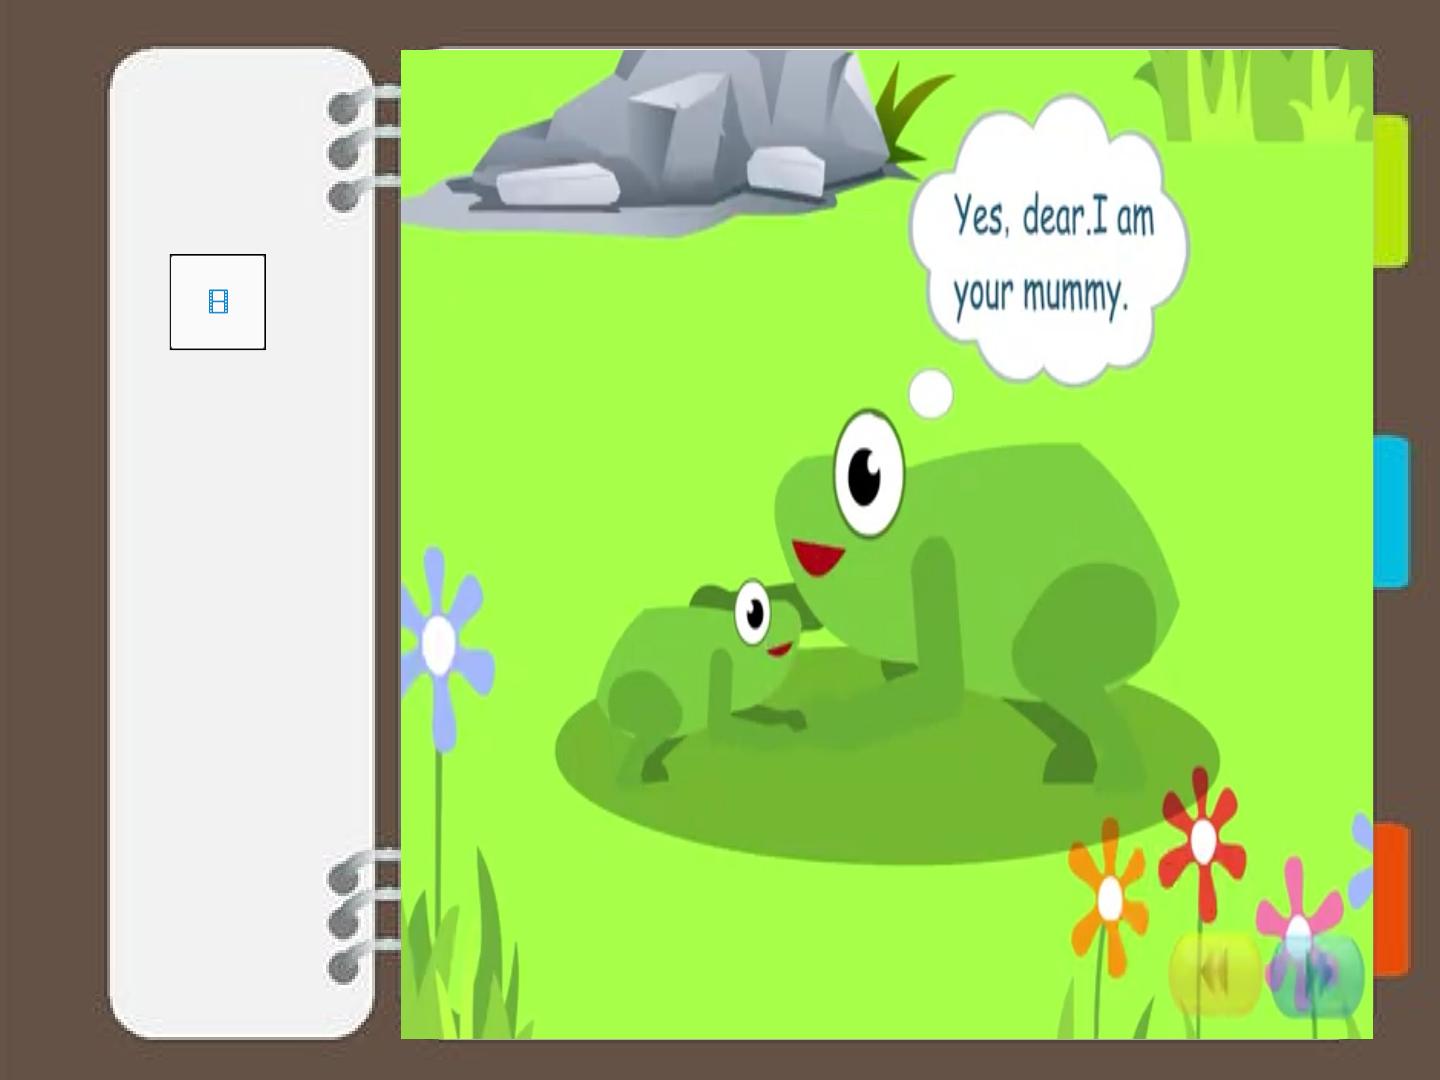Screen dimensions: 1440x1080
Task: Click the mother frog's red mouth
Action: pyautogui.click(x=817, y=558)
